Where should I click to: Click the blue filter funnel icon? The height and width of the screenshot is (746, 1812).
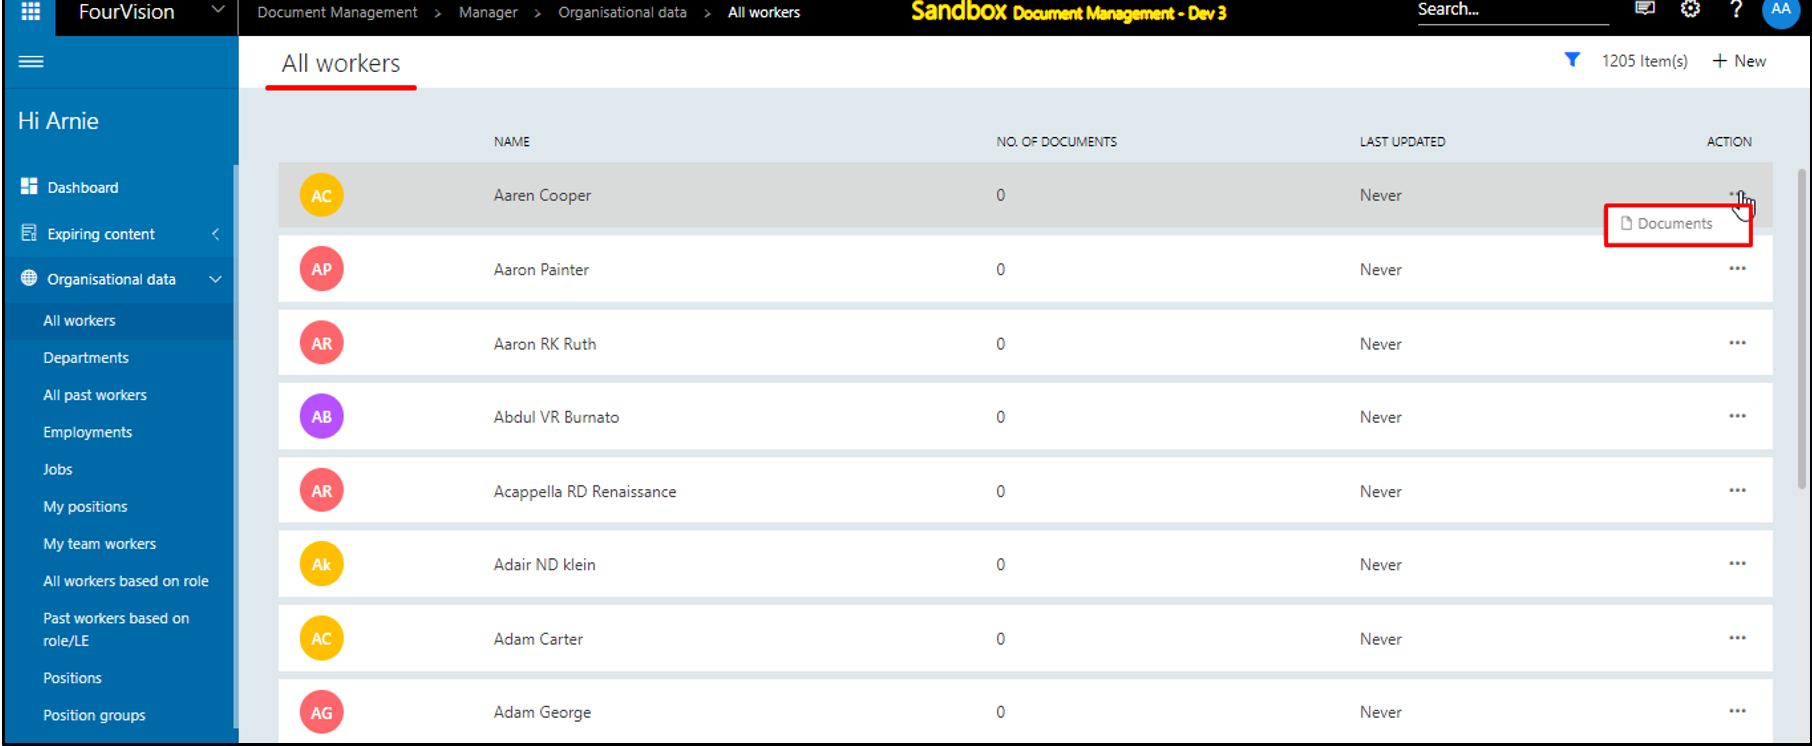(1572, 60)
